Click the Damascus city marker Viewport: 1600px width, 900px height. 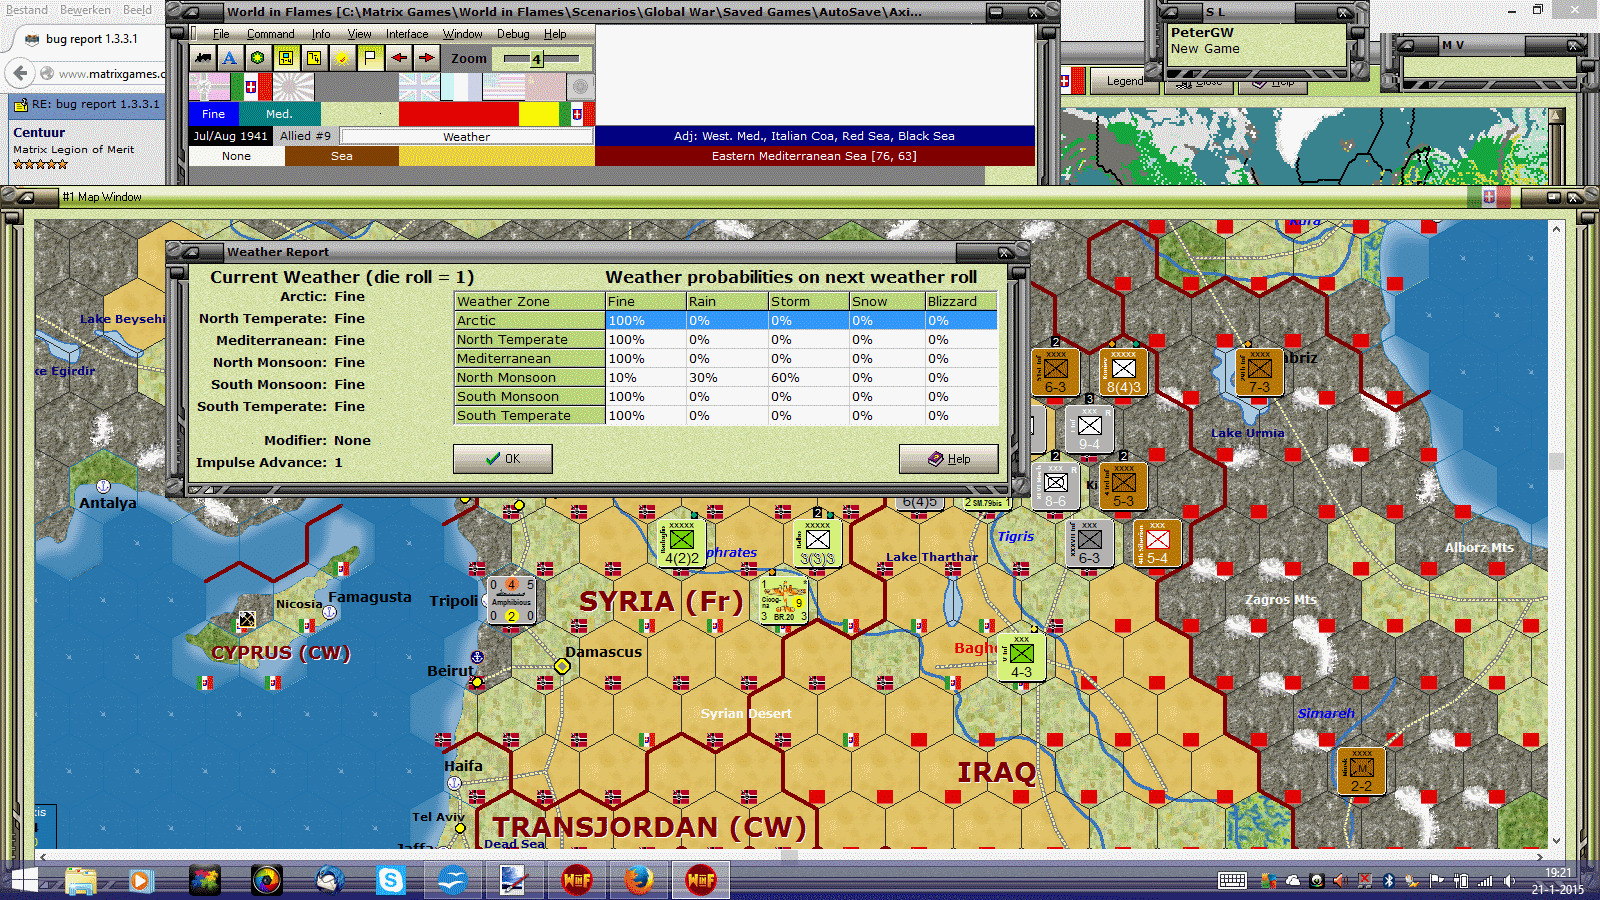coord(562,666)
